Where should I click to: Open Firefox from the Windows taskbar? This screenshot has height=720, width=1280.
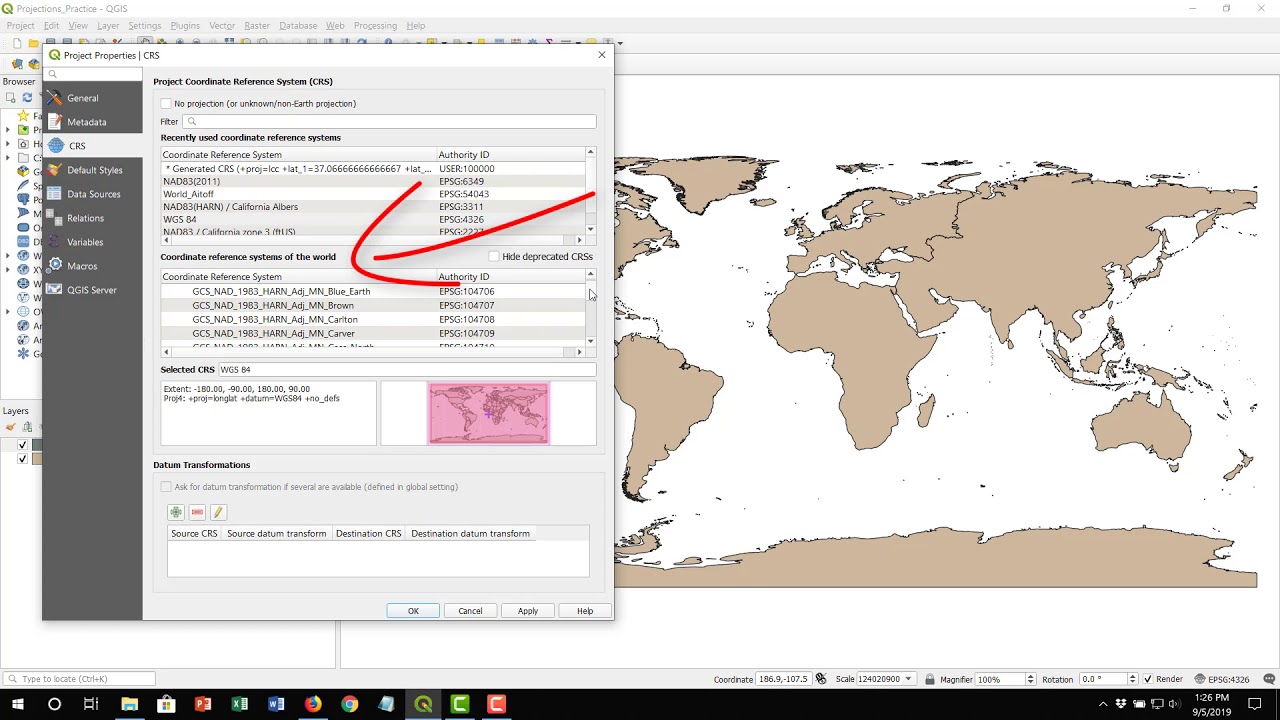pos(313,704)
